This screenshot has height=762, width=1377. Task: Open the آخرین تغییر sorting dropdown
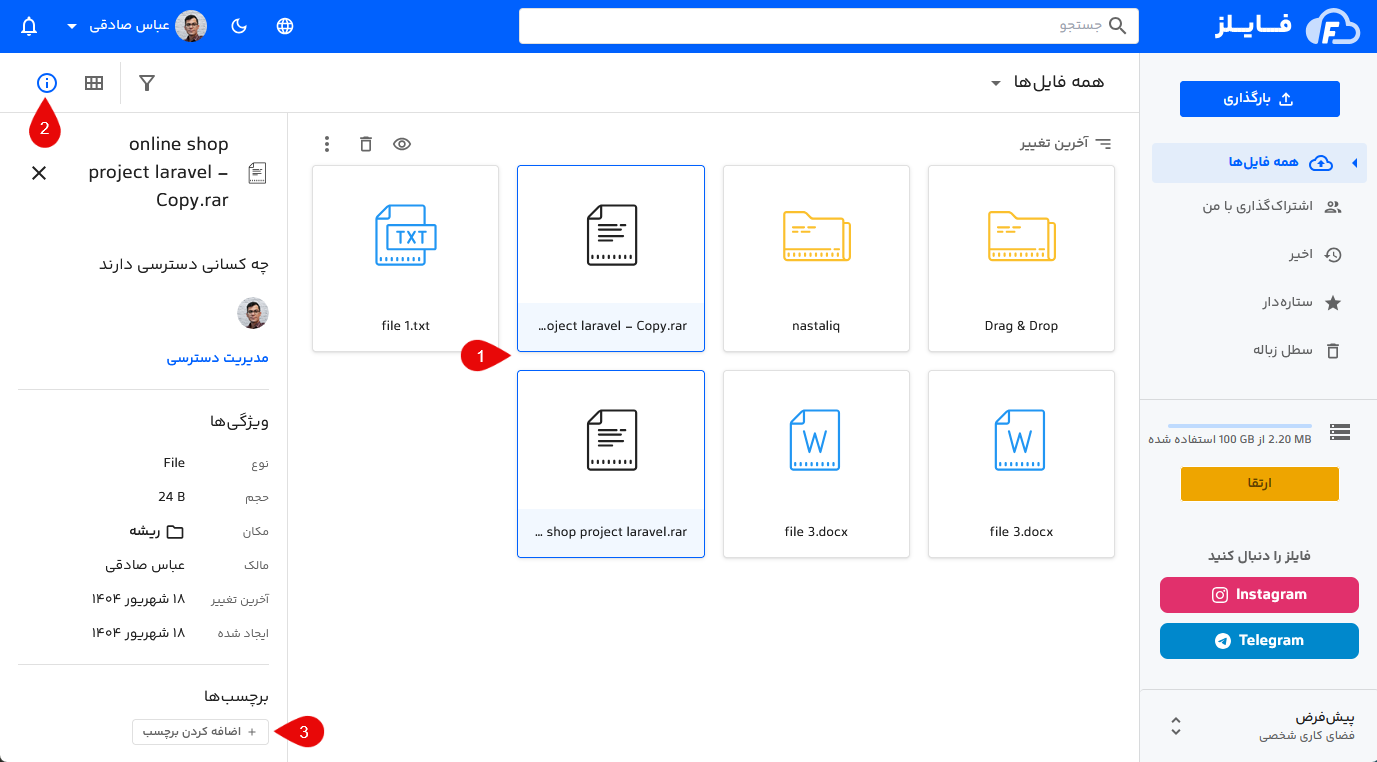click(1067, 144)
